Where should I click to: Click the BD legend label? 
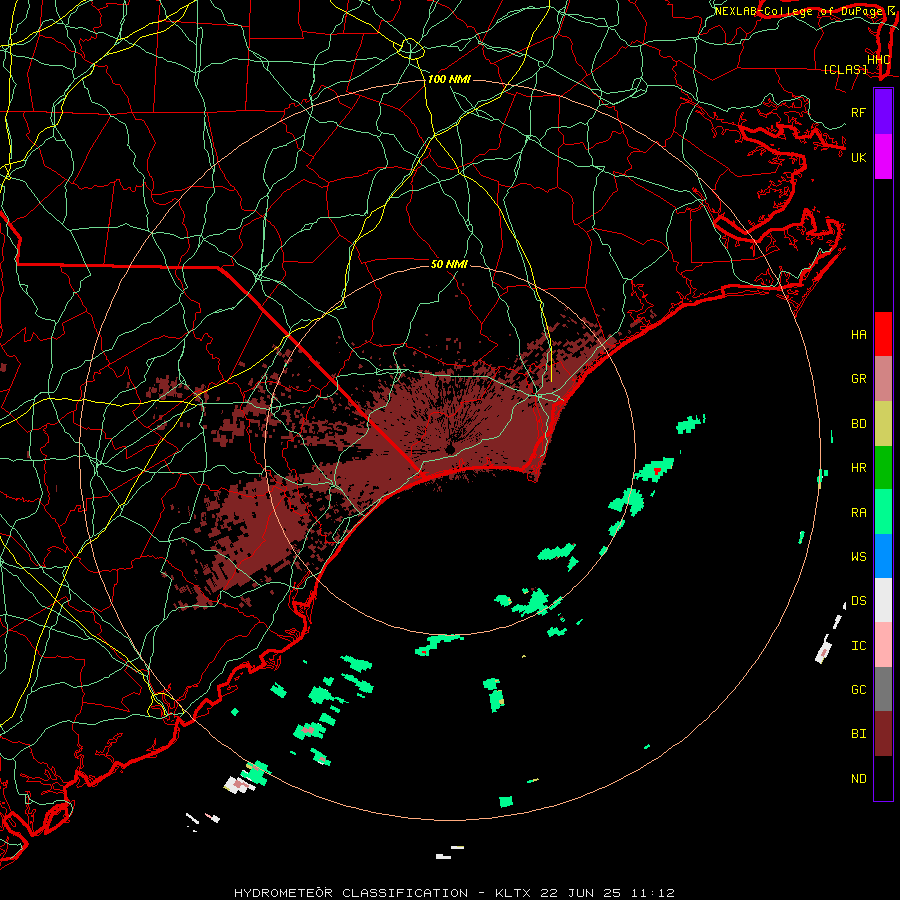pos(859,424)
